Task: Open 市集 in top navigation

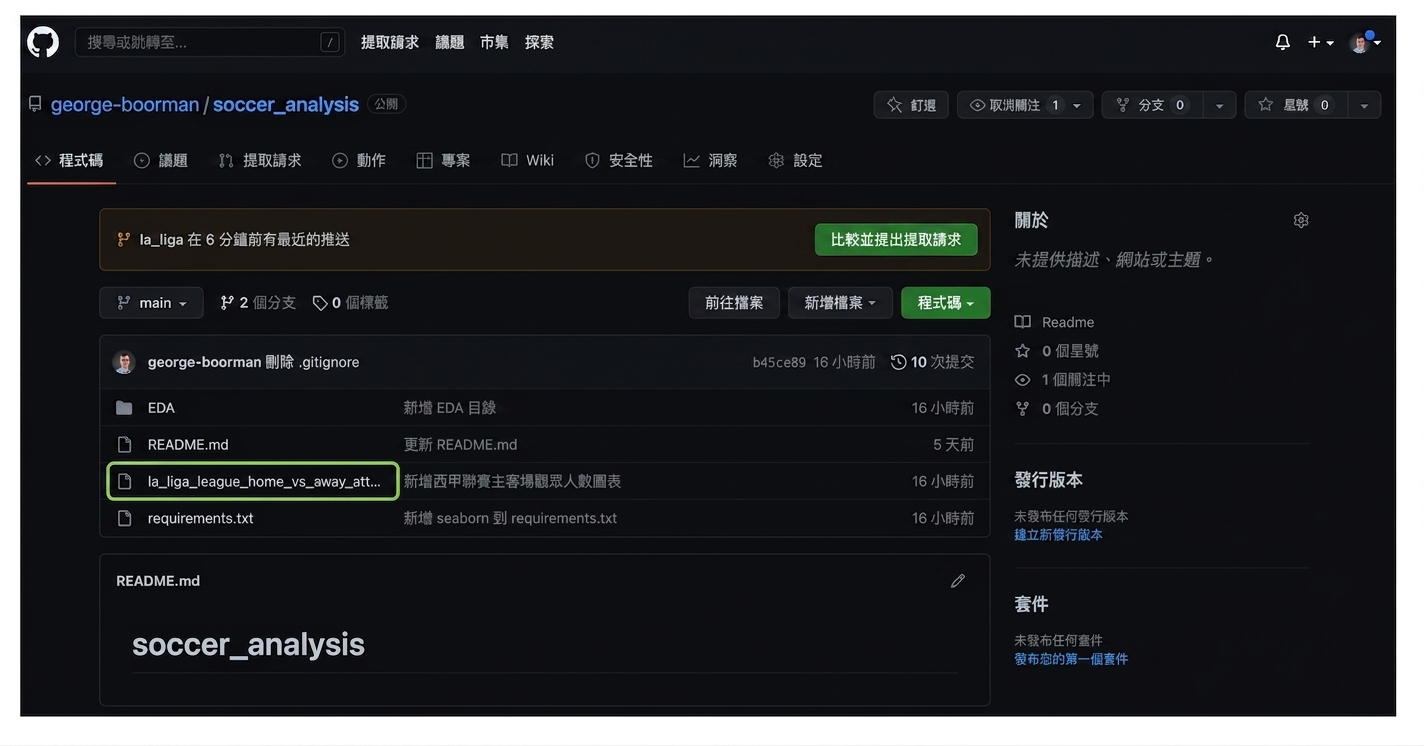Action: pos(494,42)
